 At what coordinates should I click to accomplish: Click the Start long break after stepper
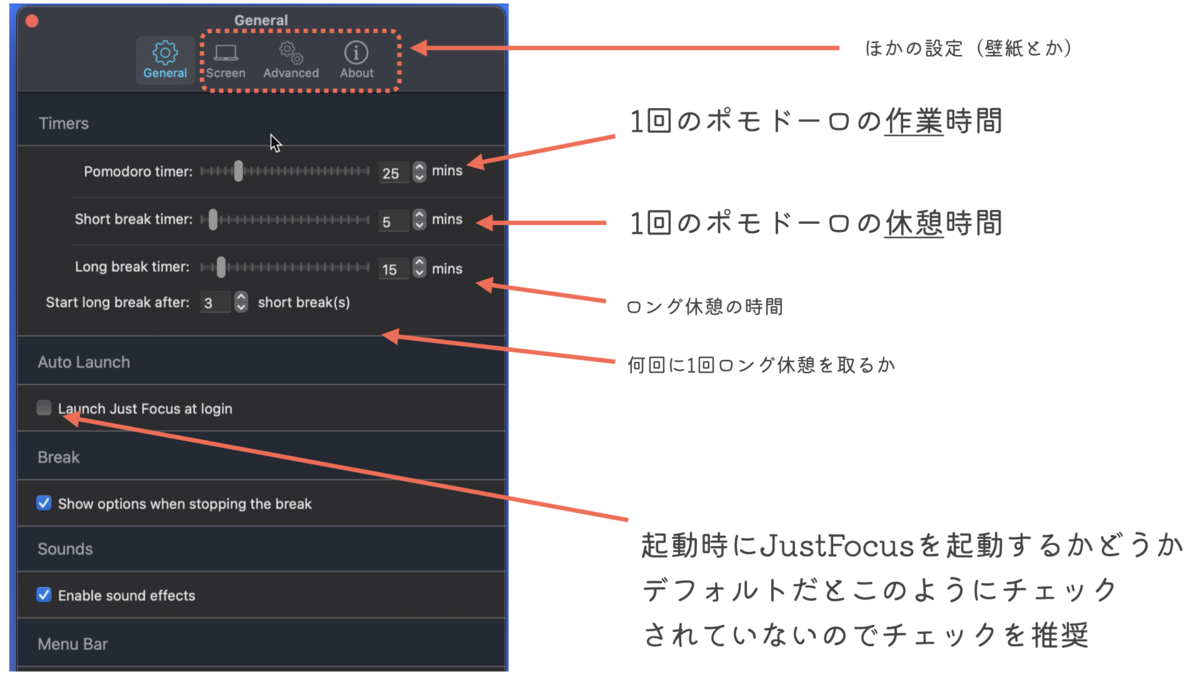[x=241, y=301]
